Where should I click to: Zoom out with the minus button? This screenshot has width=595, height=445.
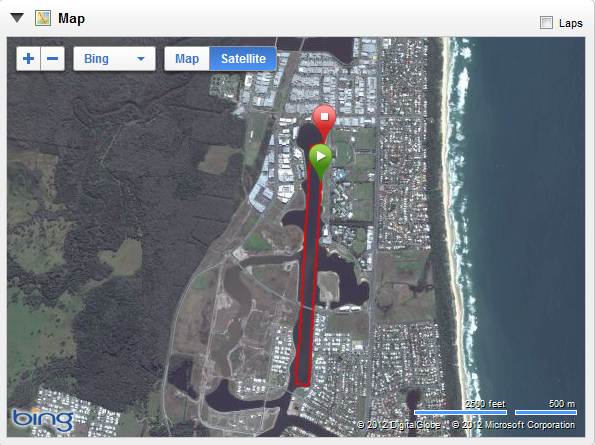coord(52,59)
